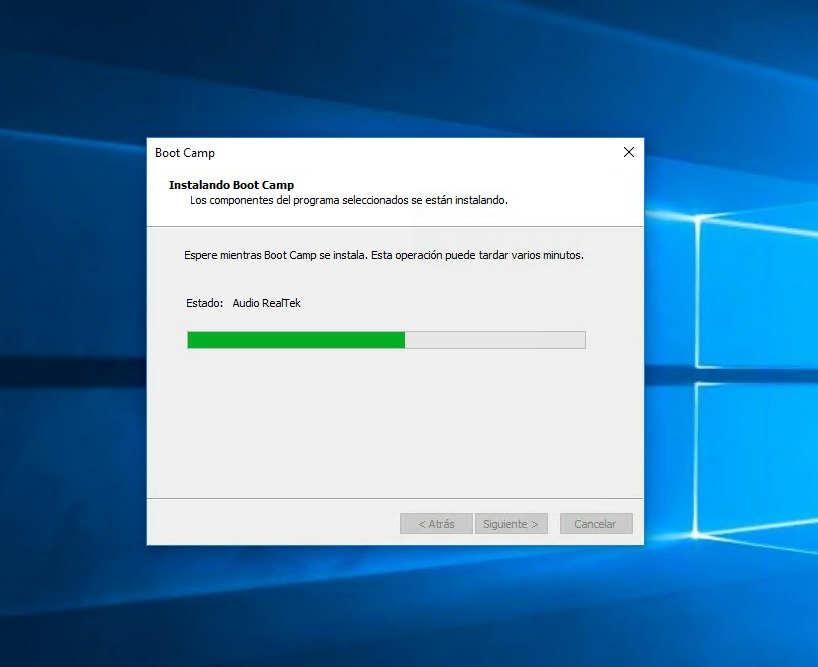
Task: Click the Boot Camp title text
Action: pos(185,153)
